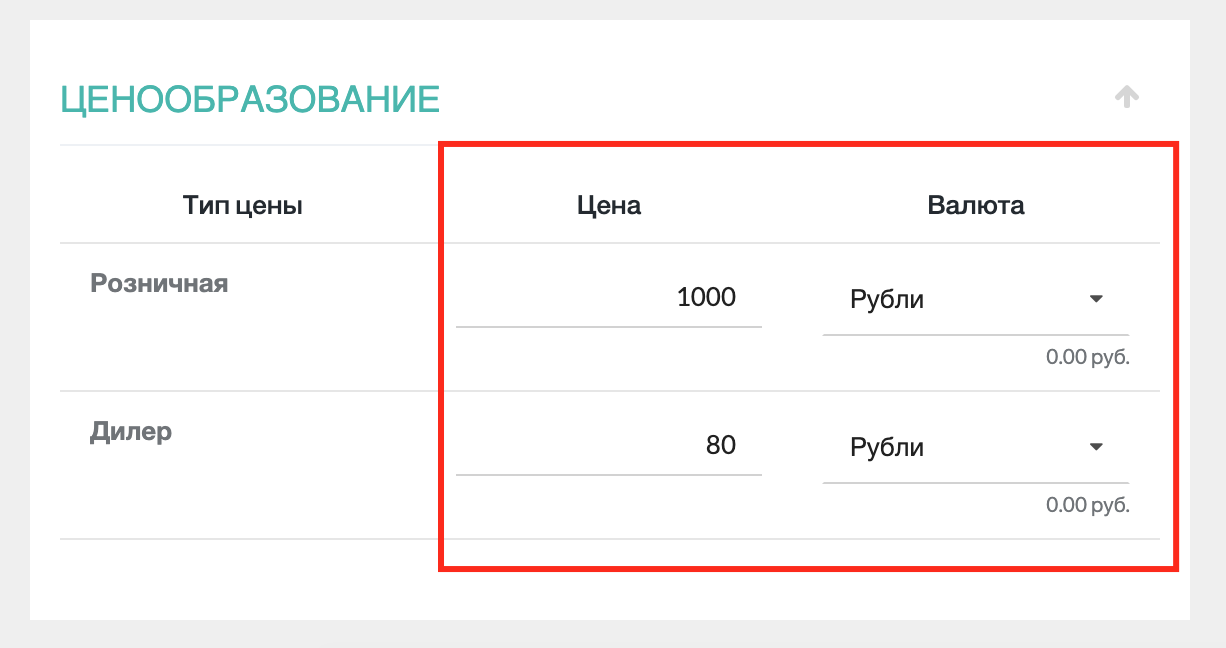Click the 80 value in dealer row
The width and height of the screenshot is (1226, 648).
click(x=721, y=445)
